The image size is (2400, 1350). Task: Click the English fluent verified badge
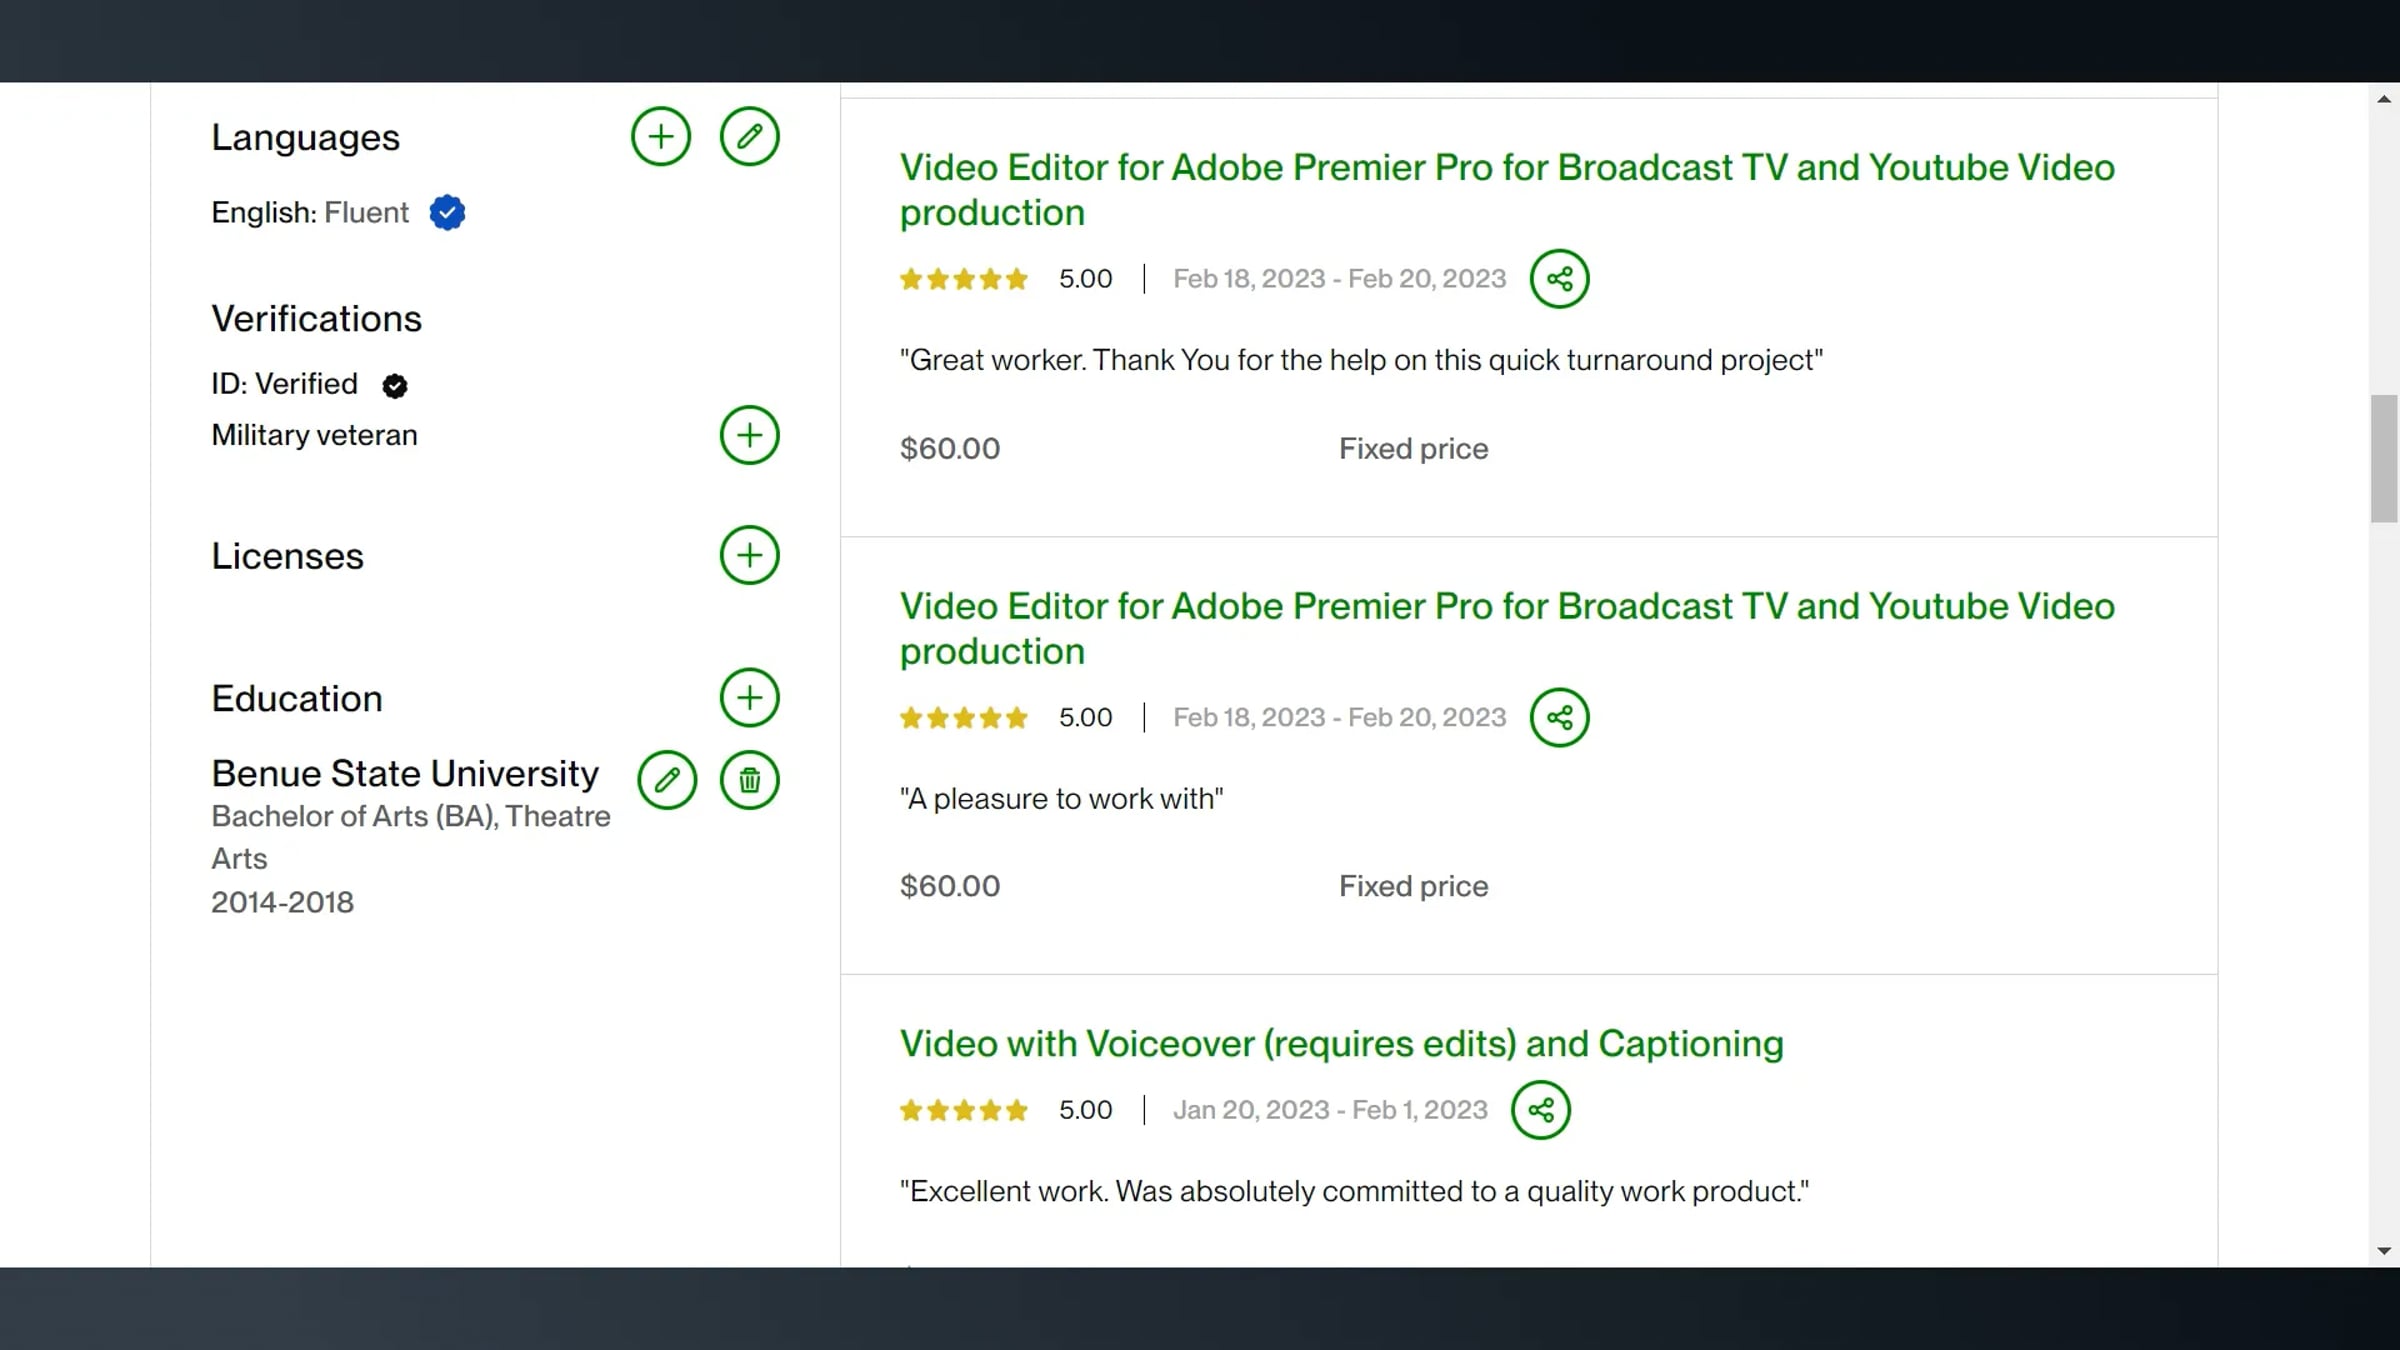pos(447,213)
